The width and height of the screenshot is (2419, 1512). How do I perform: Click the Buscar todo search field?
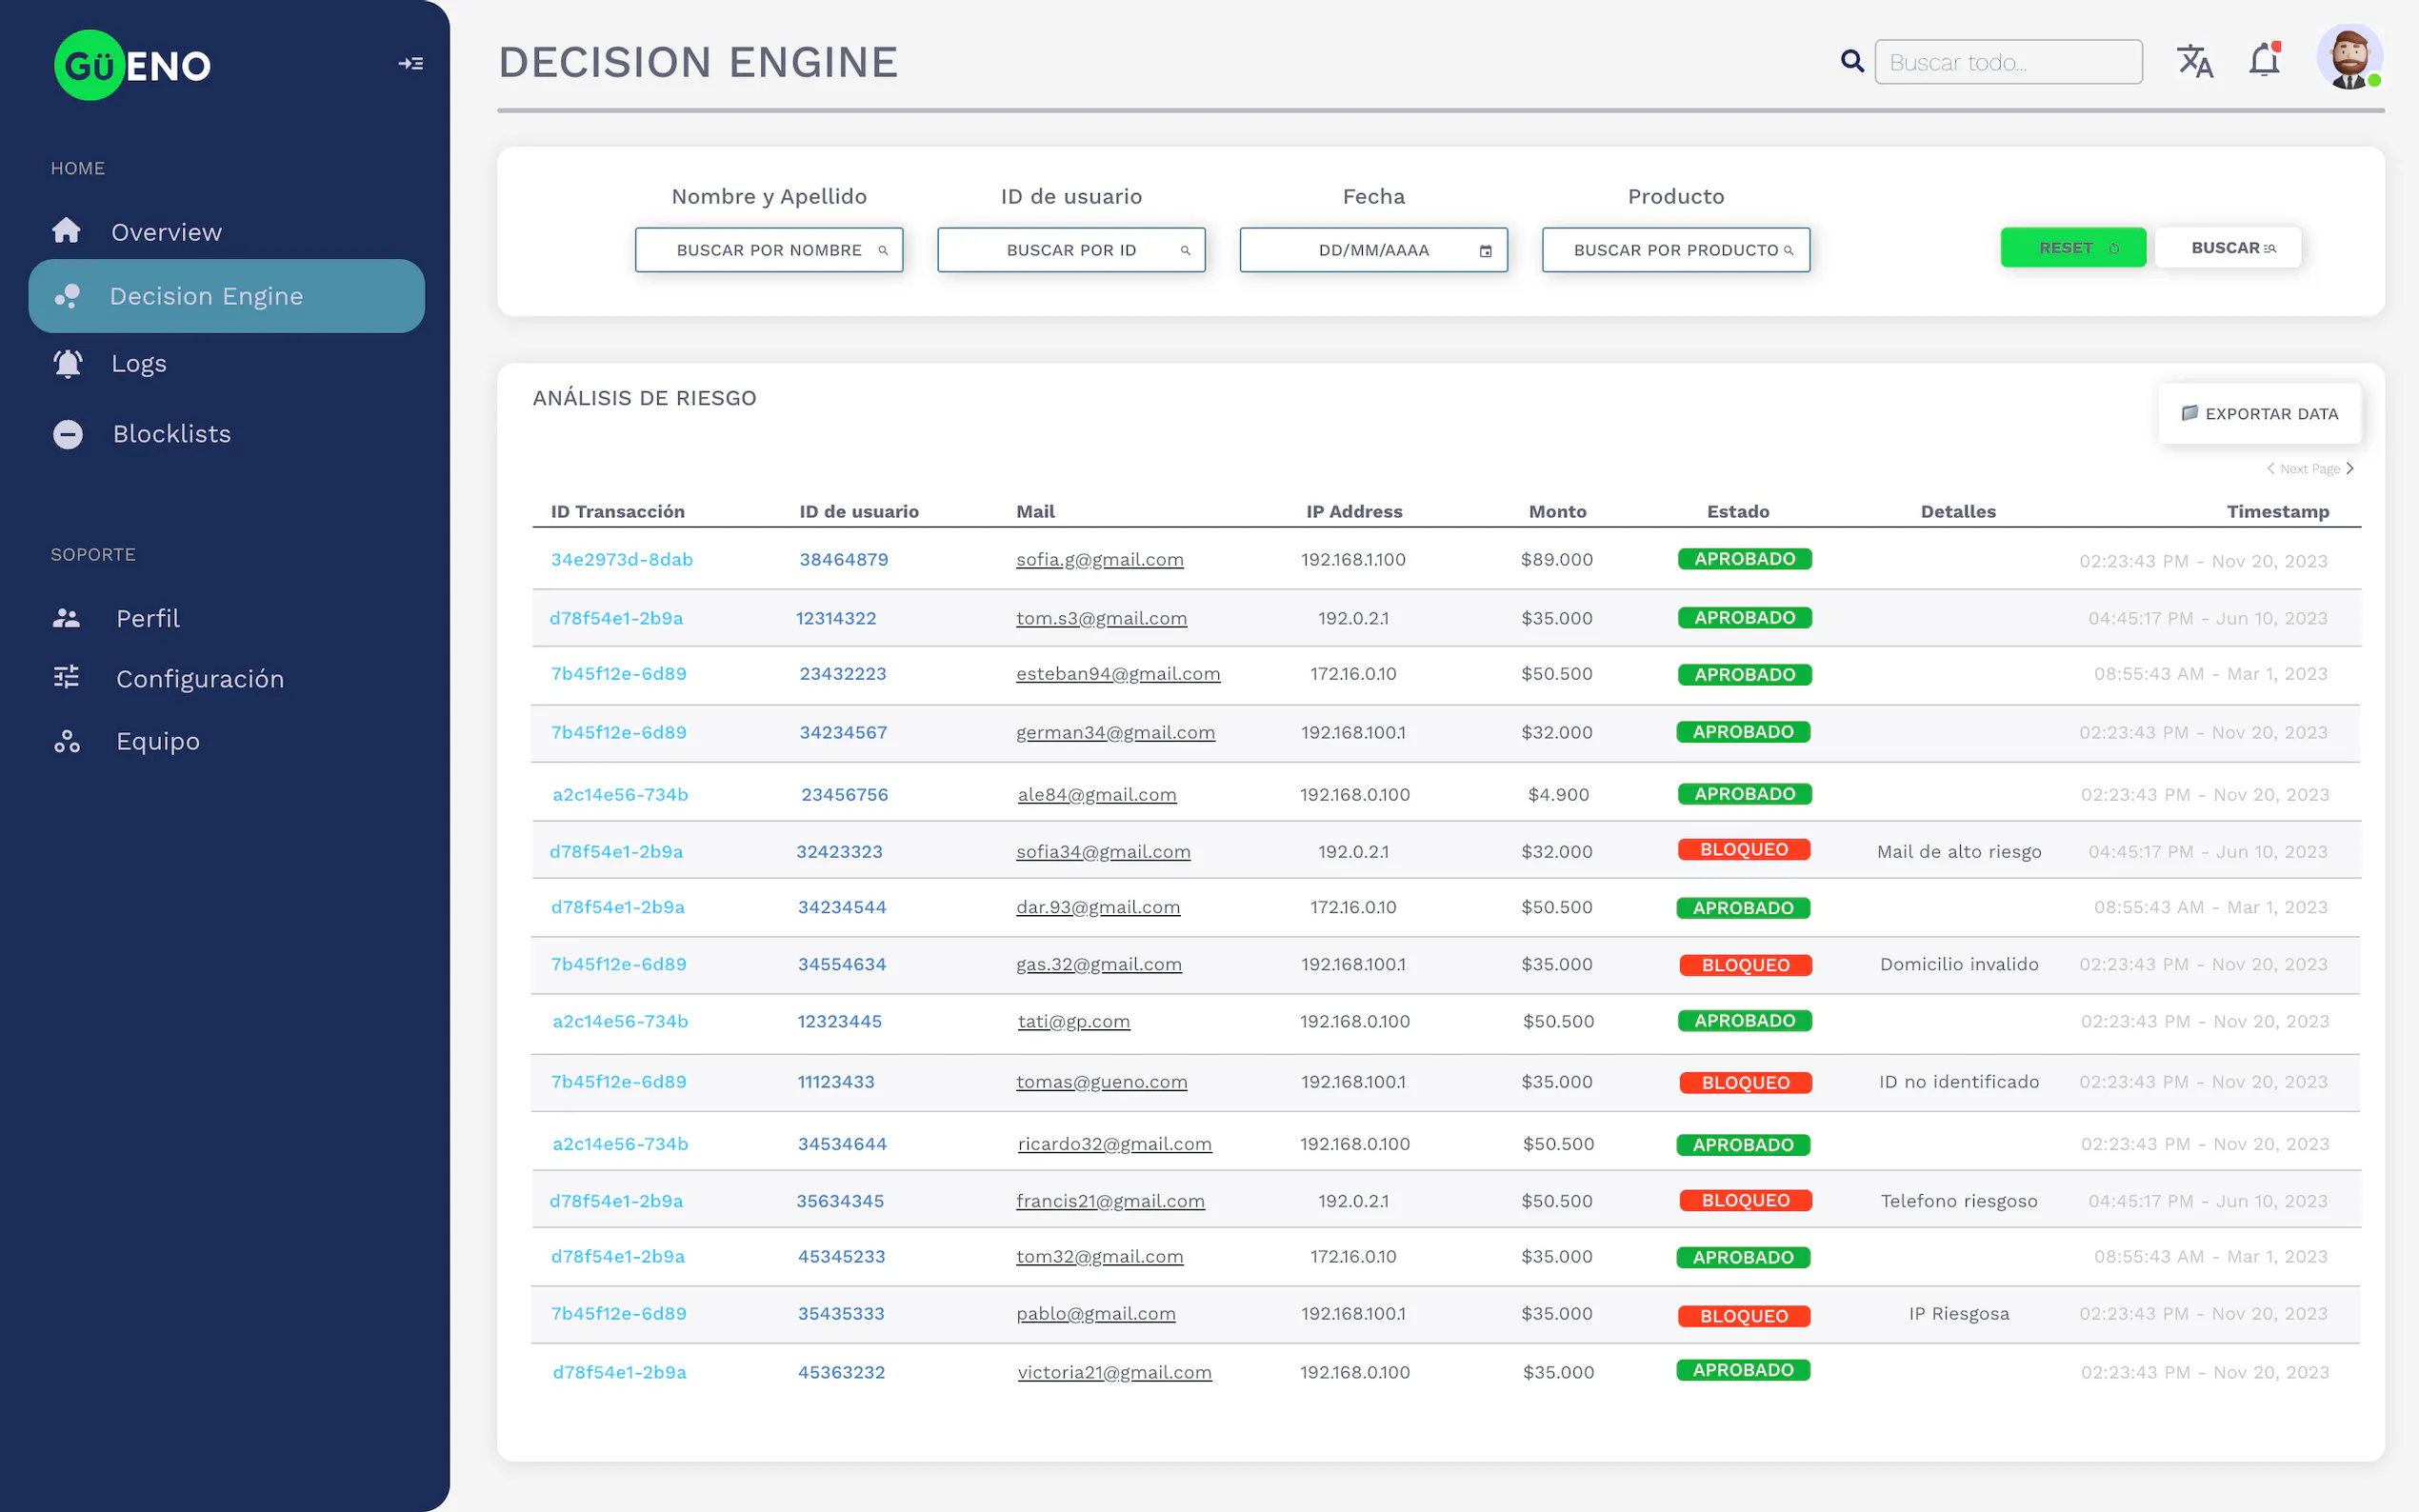tap(2007, 62)
